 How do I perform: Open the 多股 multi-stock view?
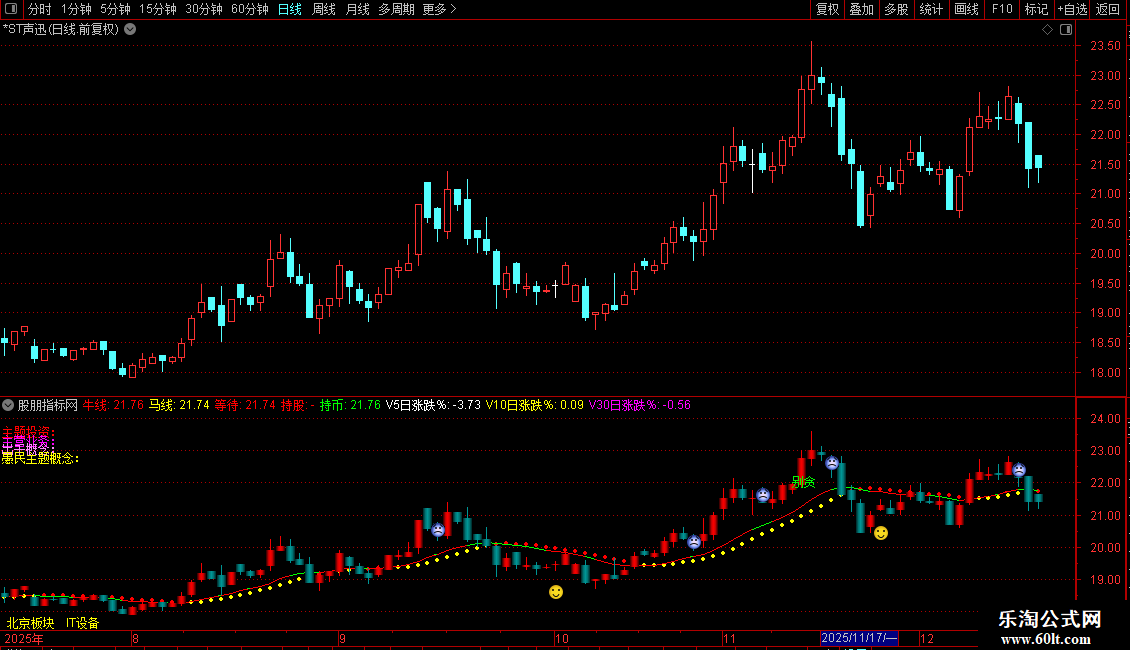coord(897,9)
